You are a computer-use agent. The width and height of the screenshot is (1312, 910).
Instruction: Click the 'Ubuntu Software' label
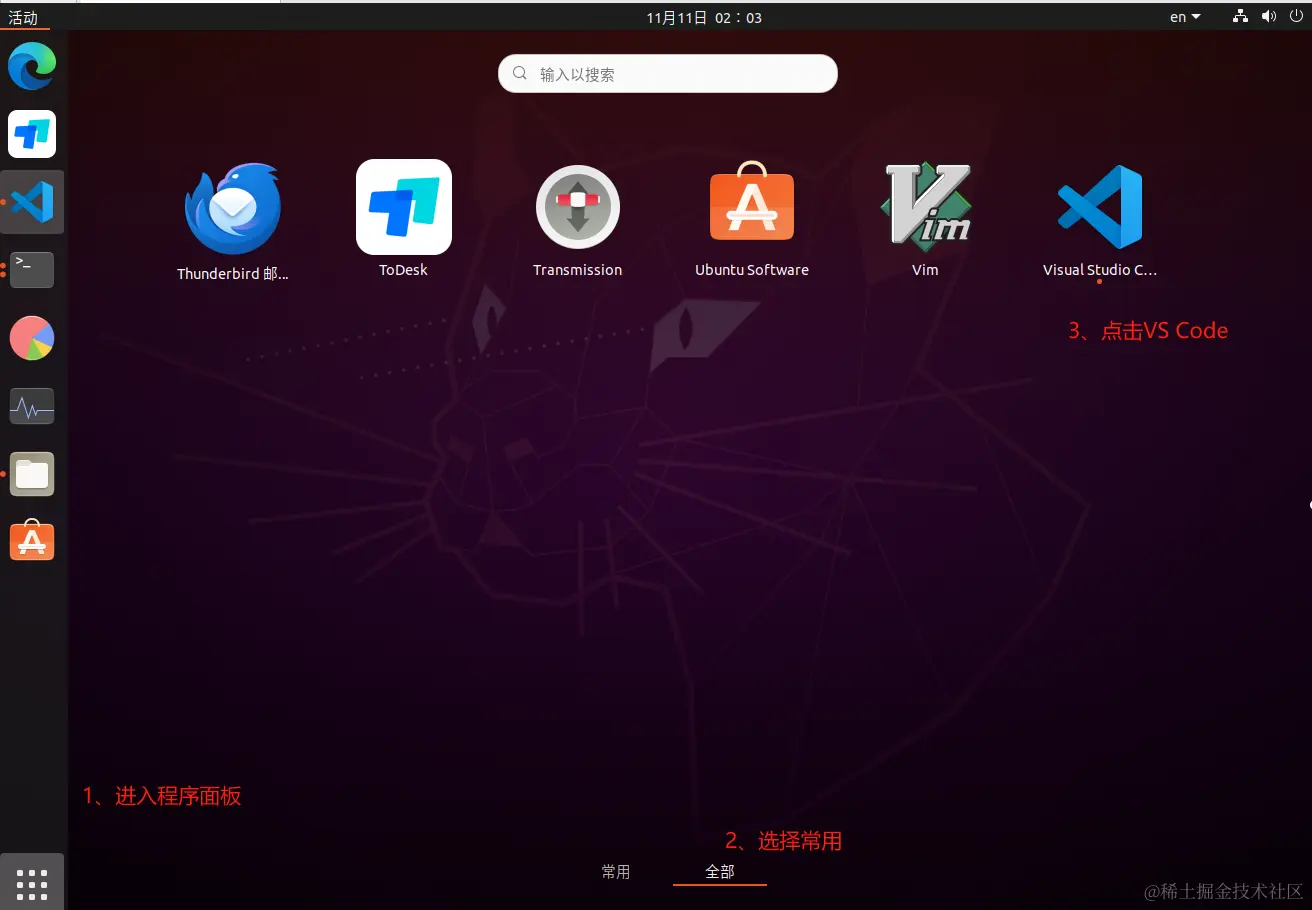point(752,270)
